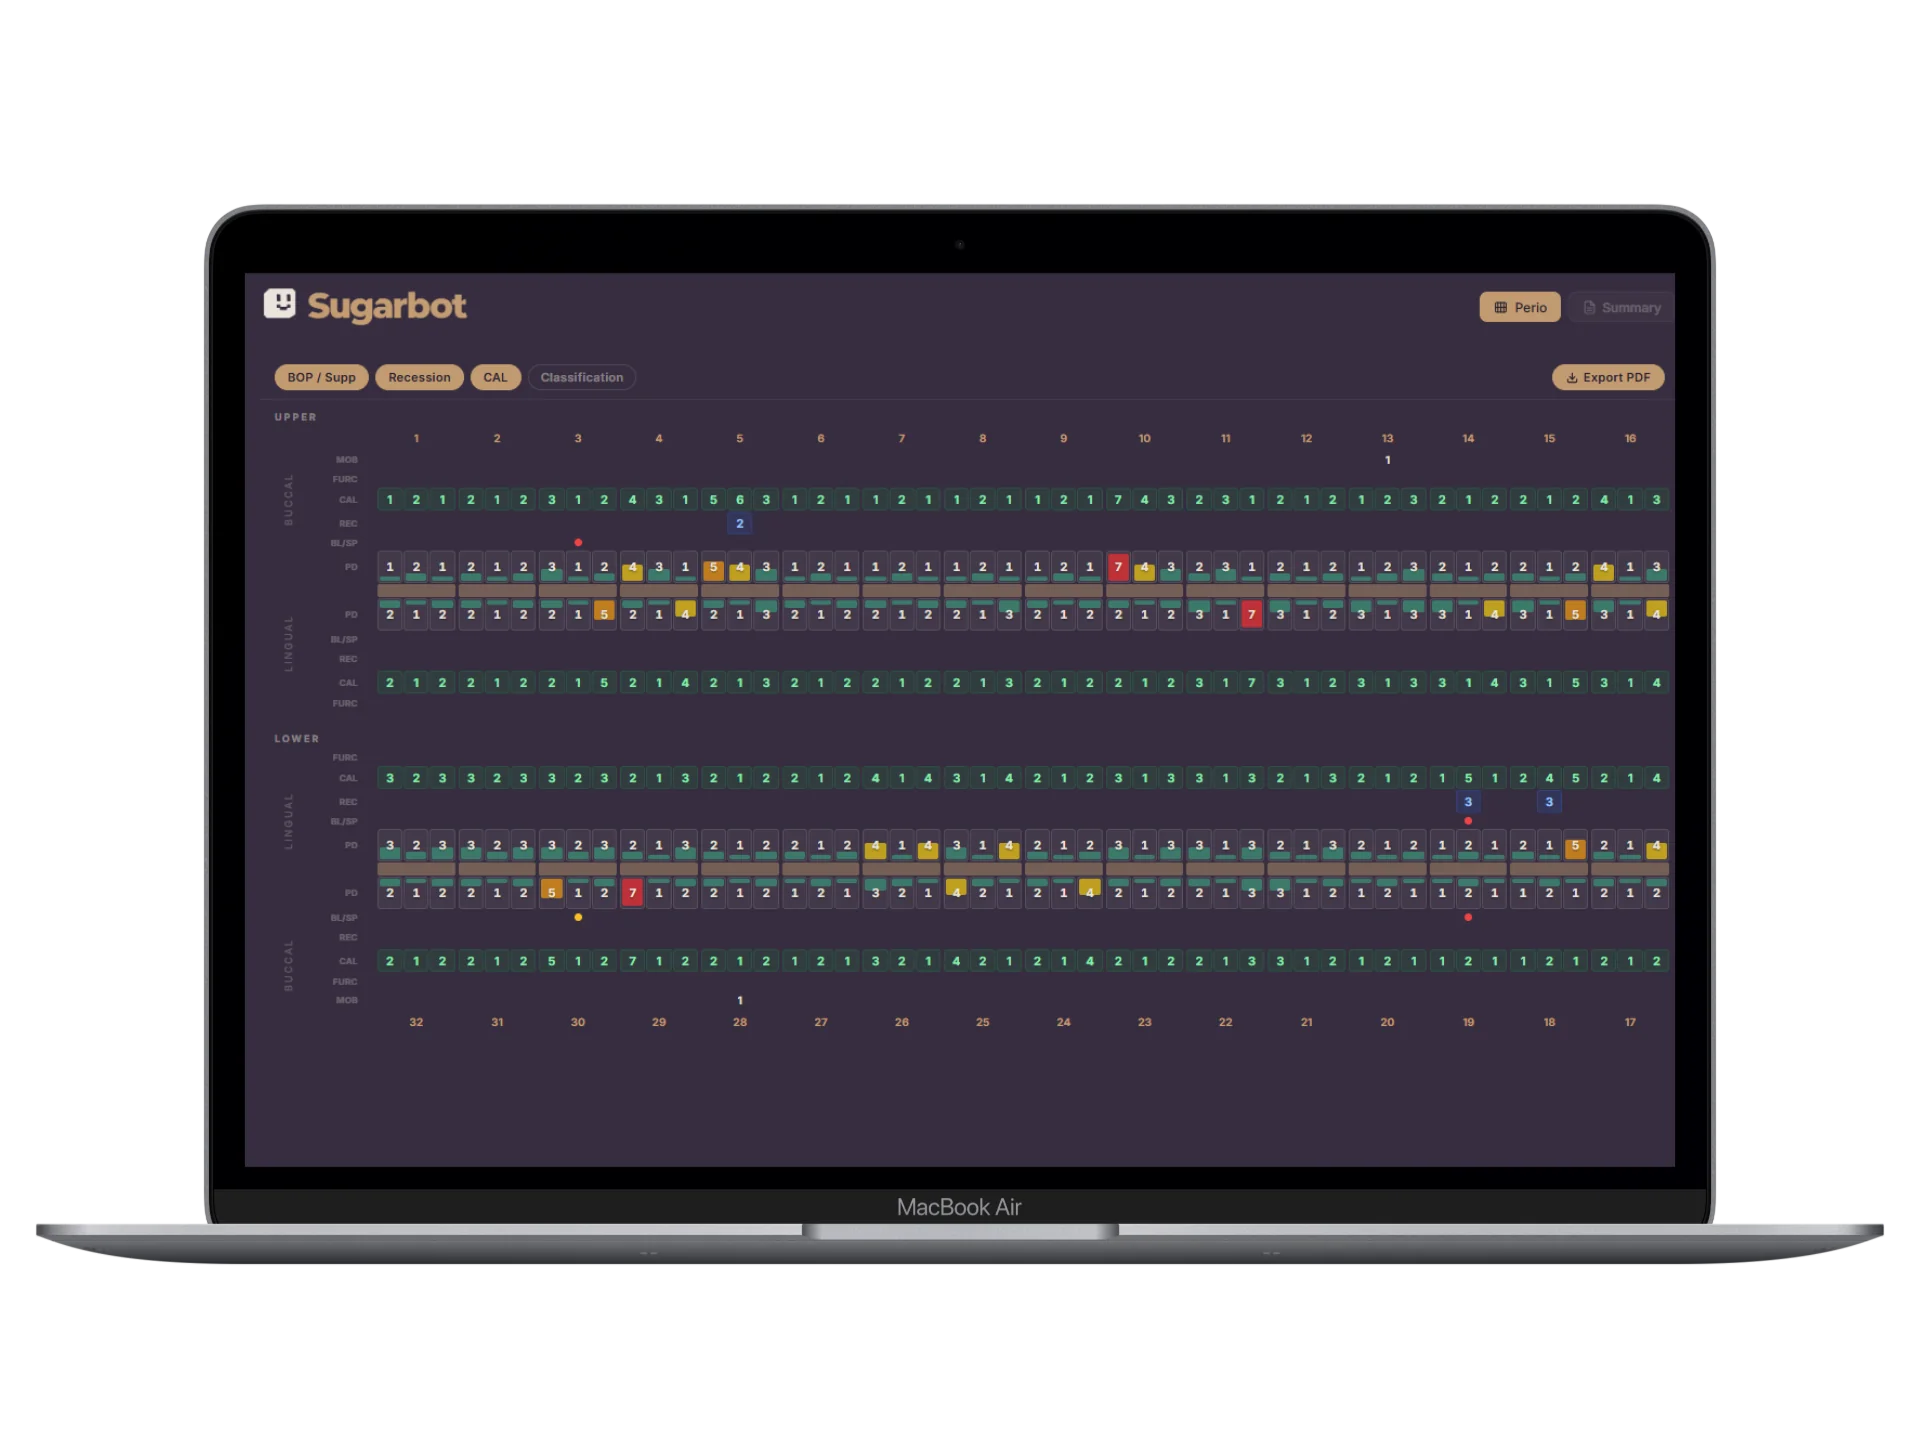
Task: Select lower tooth number 17 label
Action: tap(1630, 1022)
